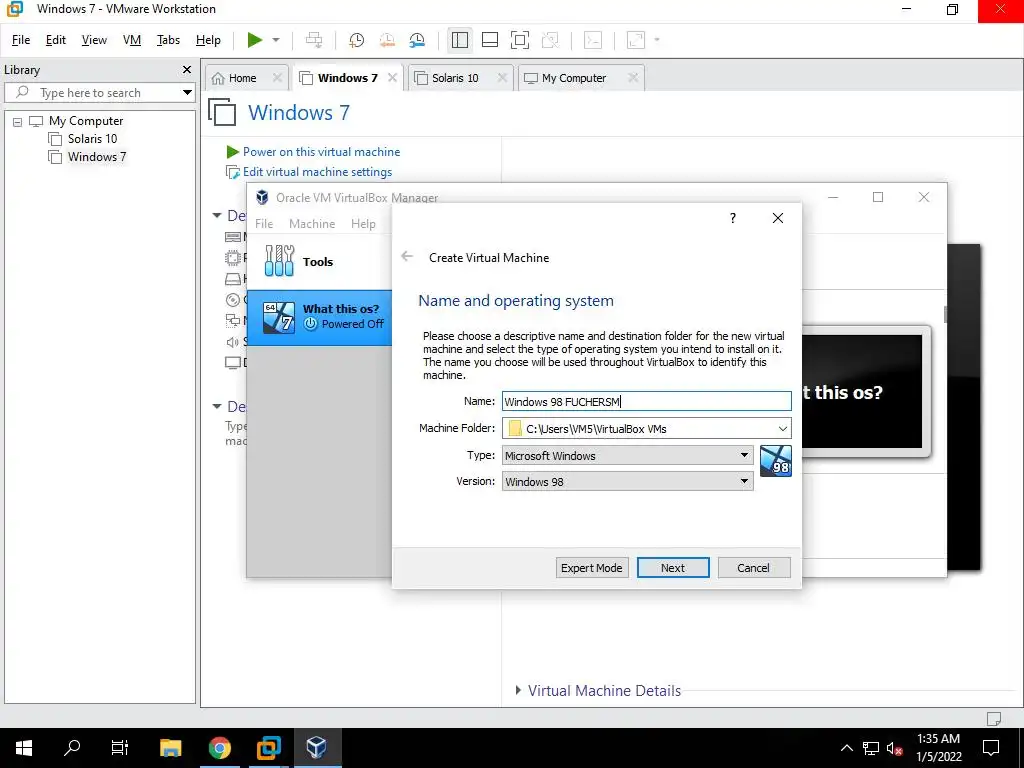Open VMware View menu
This screenshot has width=1024, height=768.
(x=94, y=40)
